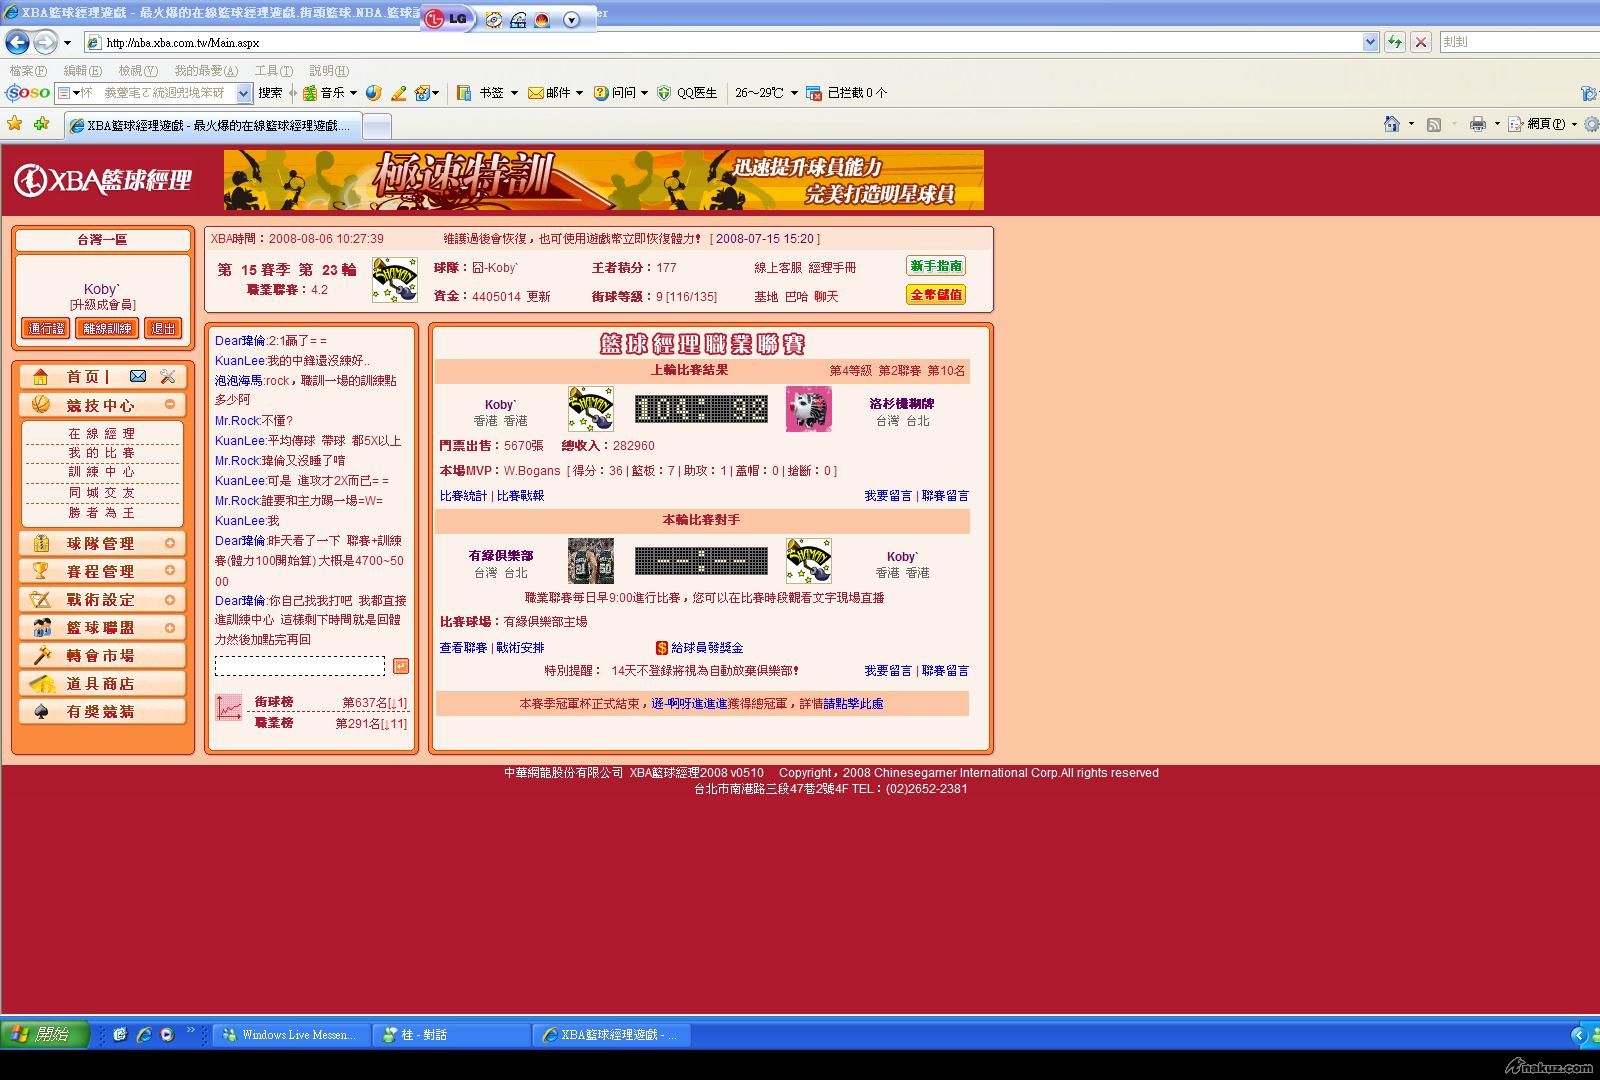Click the ranking chart icon
The width and height of the screenshot is (1600, 1080).
pyautogui.click(x=229, y=708)
